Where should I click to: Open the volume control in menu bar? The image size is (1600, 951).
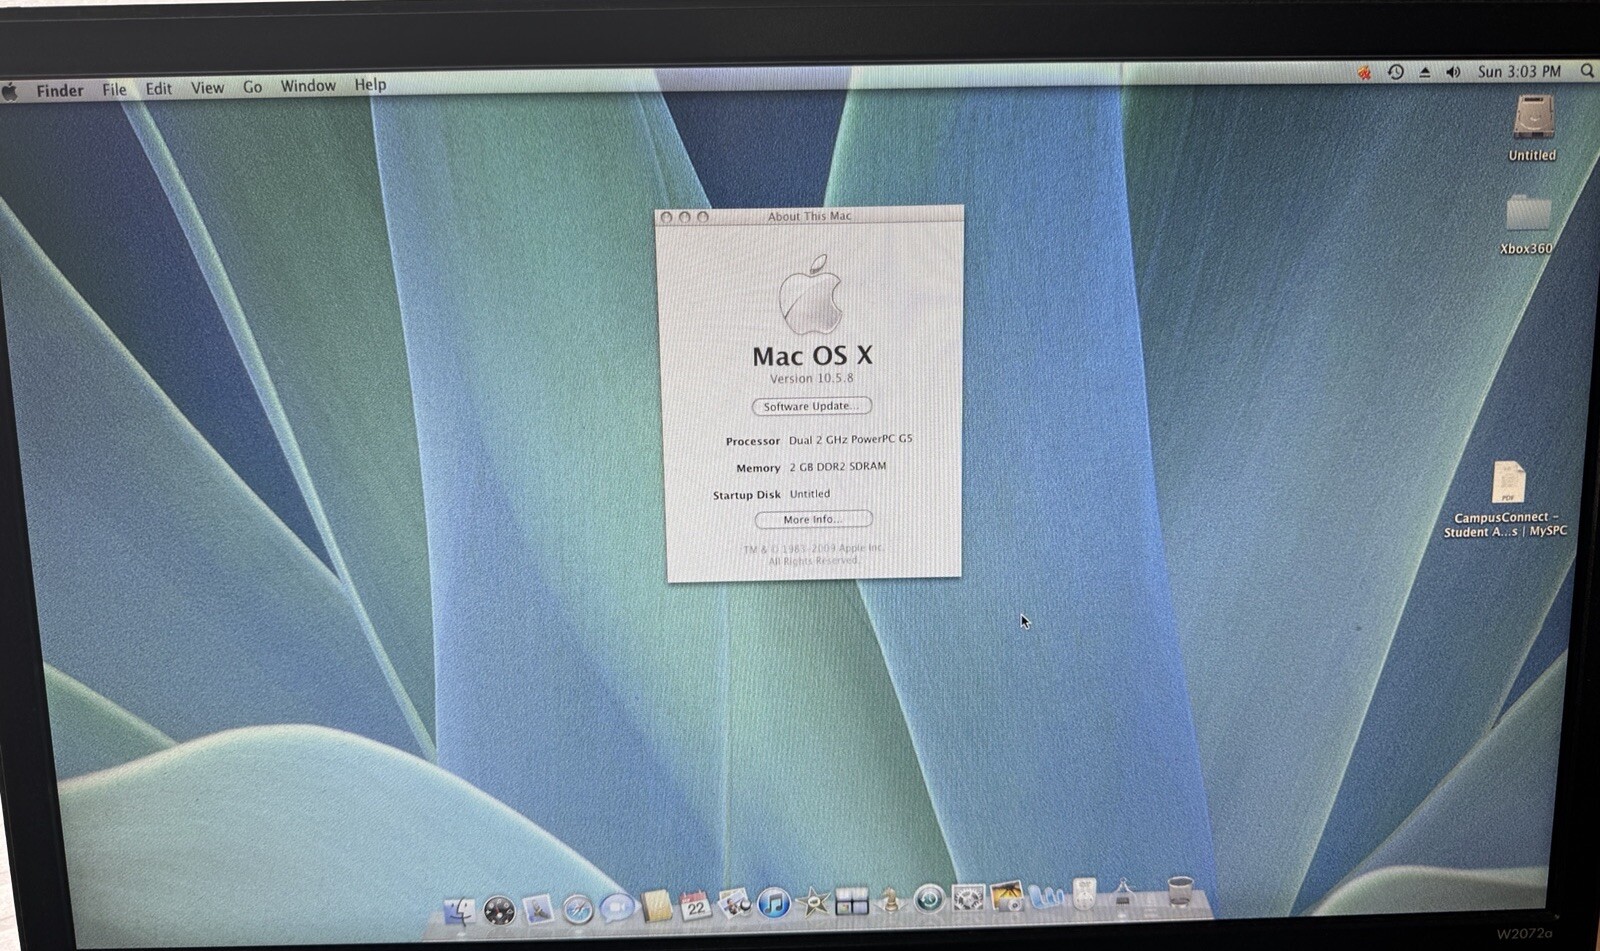coord(1453,72)
